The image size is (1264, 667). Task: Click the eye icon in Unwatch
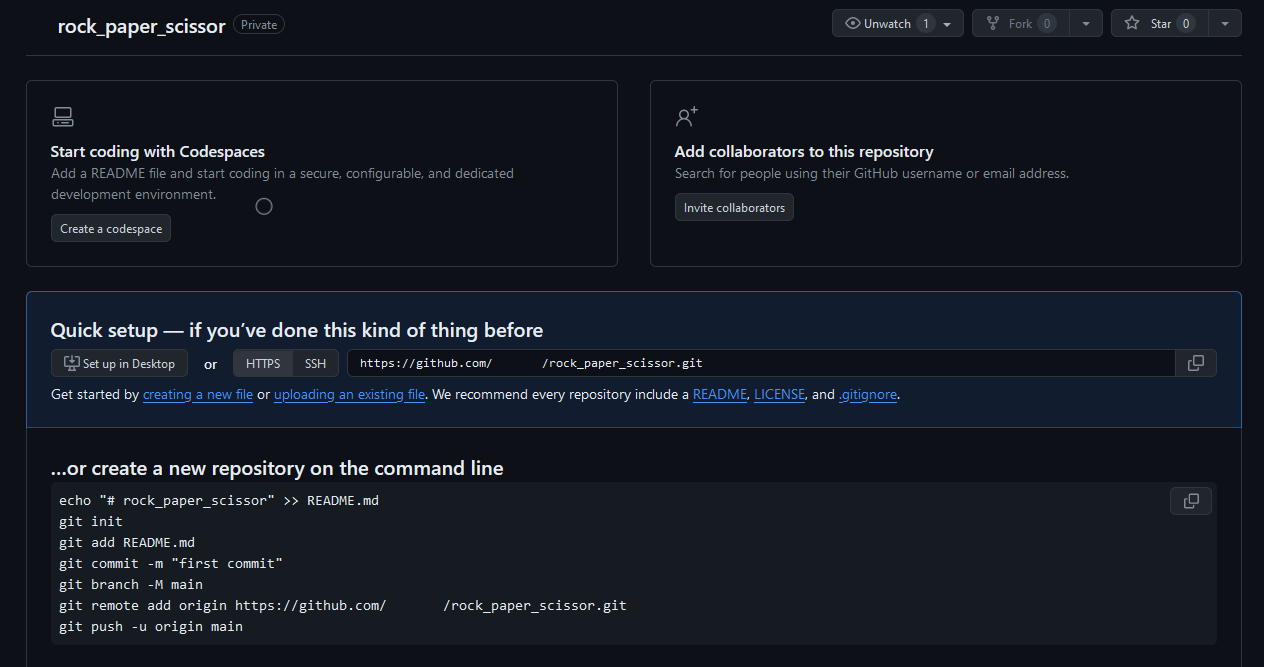tap(853, 23)
